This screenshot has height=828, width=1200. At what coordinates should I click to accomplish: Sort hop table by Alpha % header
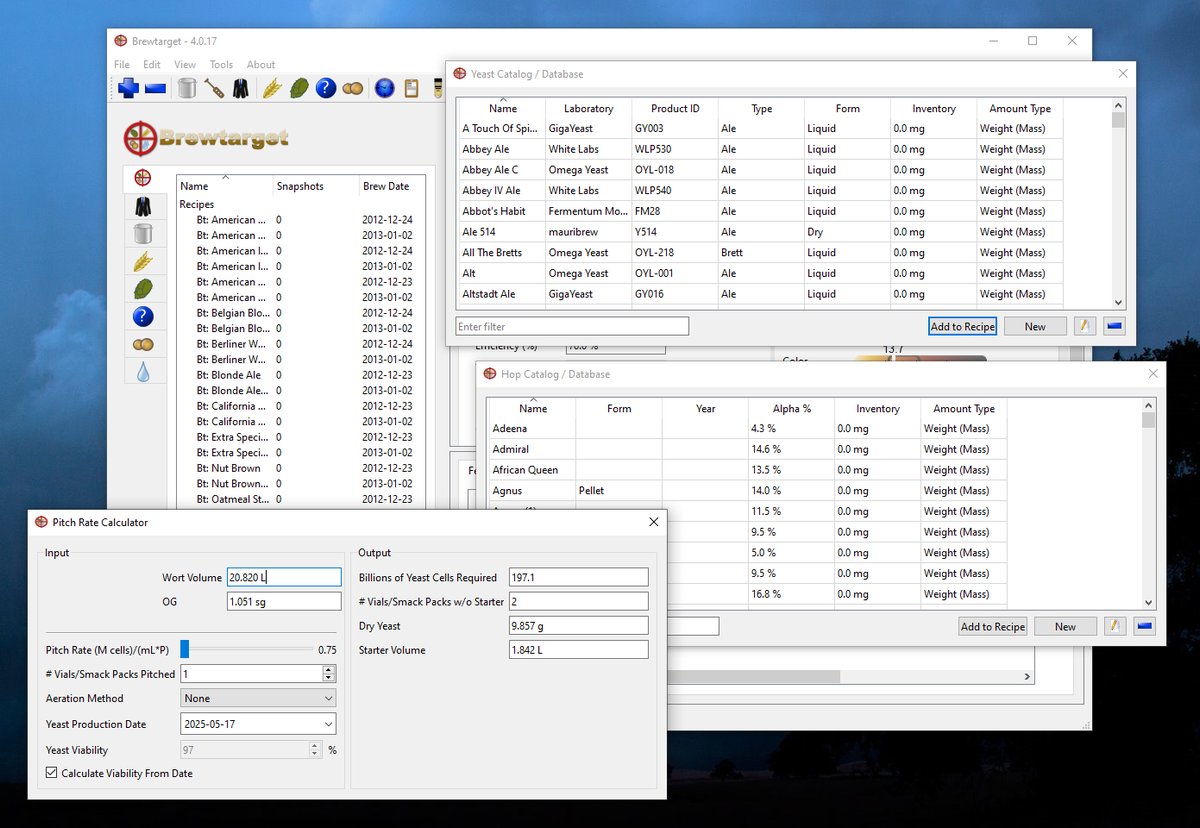(791, 408)
